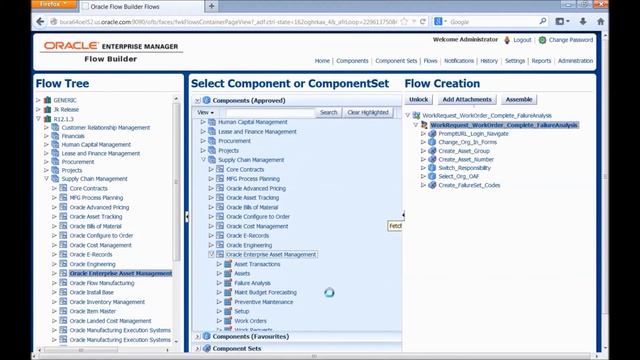Bookmark this page with the star icon
The image size is (640, 360).
(404, 22)
